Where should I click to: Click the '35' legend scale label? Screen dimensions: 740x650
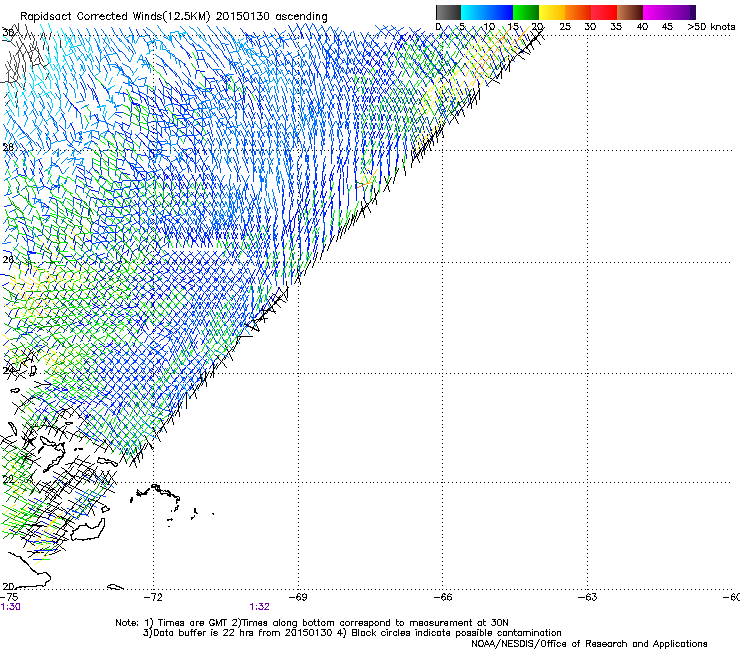616,27
